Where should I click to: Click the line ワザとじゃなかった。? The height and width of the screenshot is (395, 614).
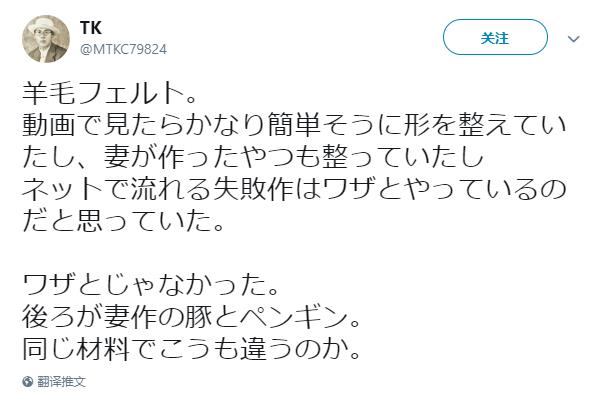(x=151, y=285)
